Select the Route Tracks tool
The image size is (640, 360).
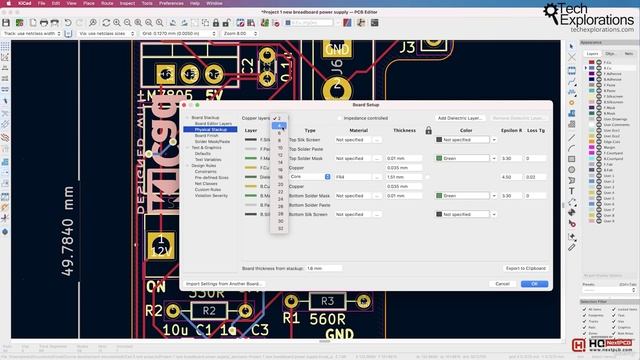pos(571,81)
